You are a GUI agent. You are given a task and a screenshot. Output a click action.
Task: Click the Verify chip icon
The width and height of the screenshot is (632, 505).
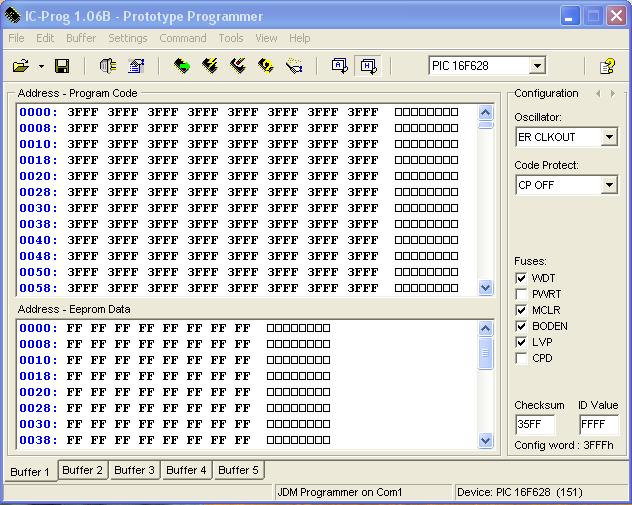tap(266, 66)
